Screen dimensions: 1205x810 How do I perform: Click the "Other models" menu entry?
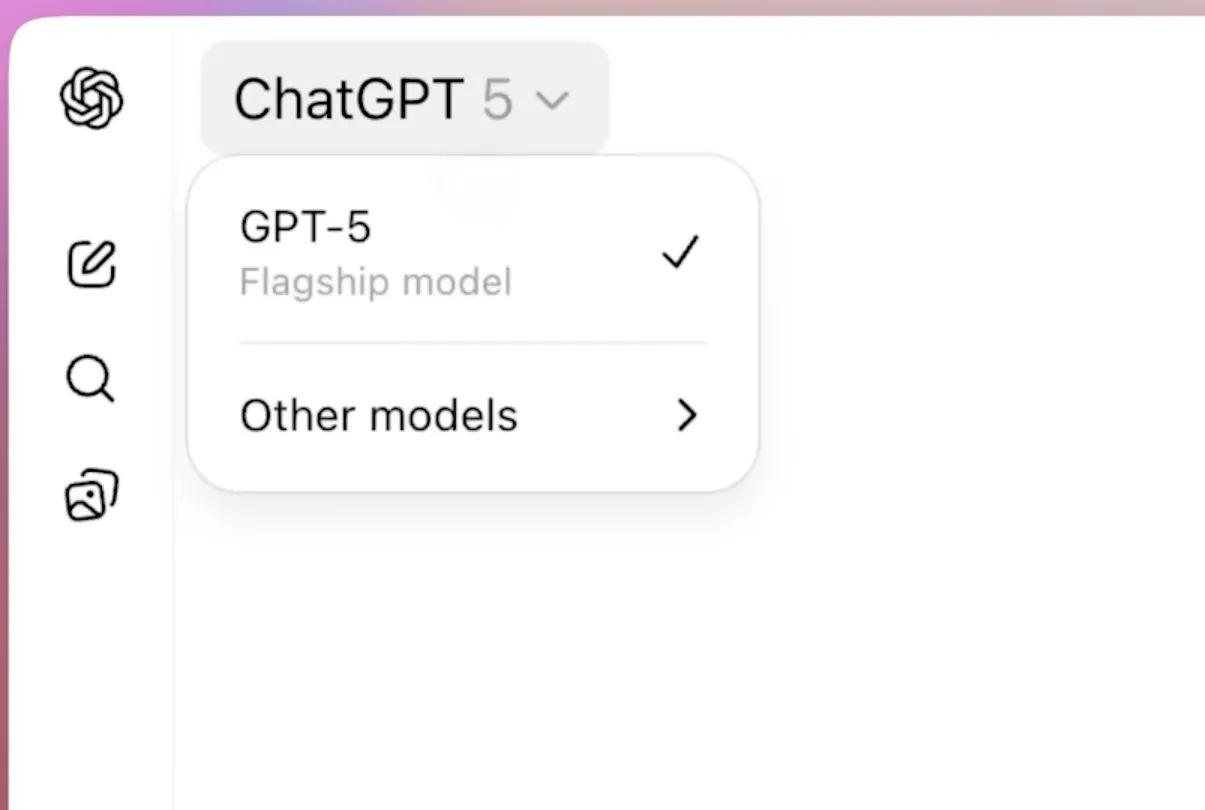tap(379, 415)
